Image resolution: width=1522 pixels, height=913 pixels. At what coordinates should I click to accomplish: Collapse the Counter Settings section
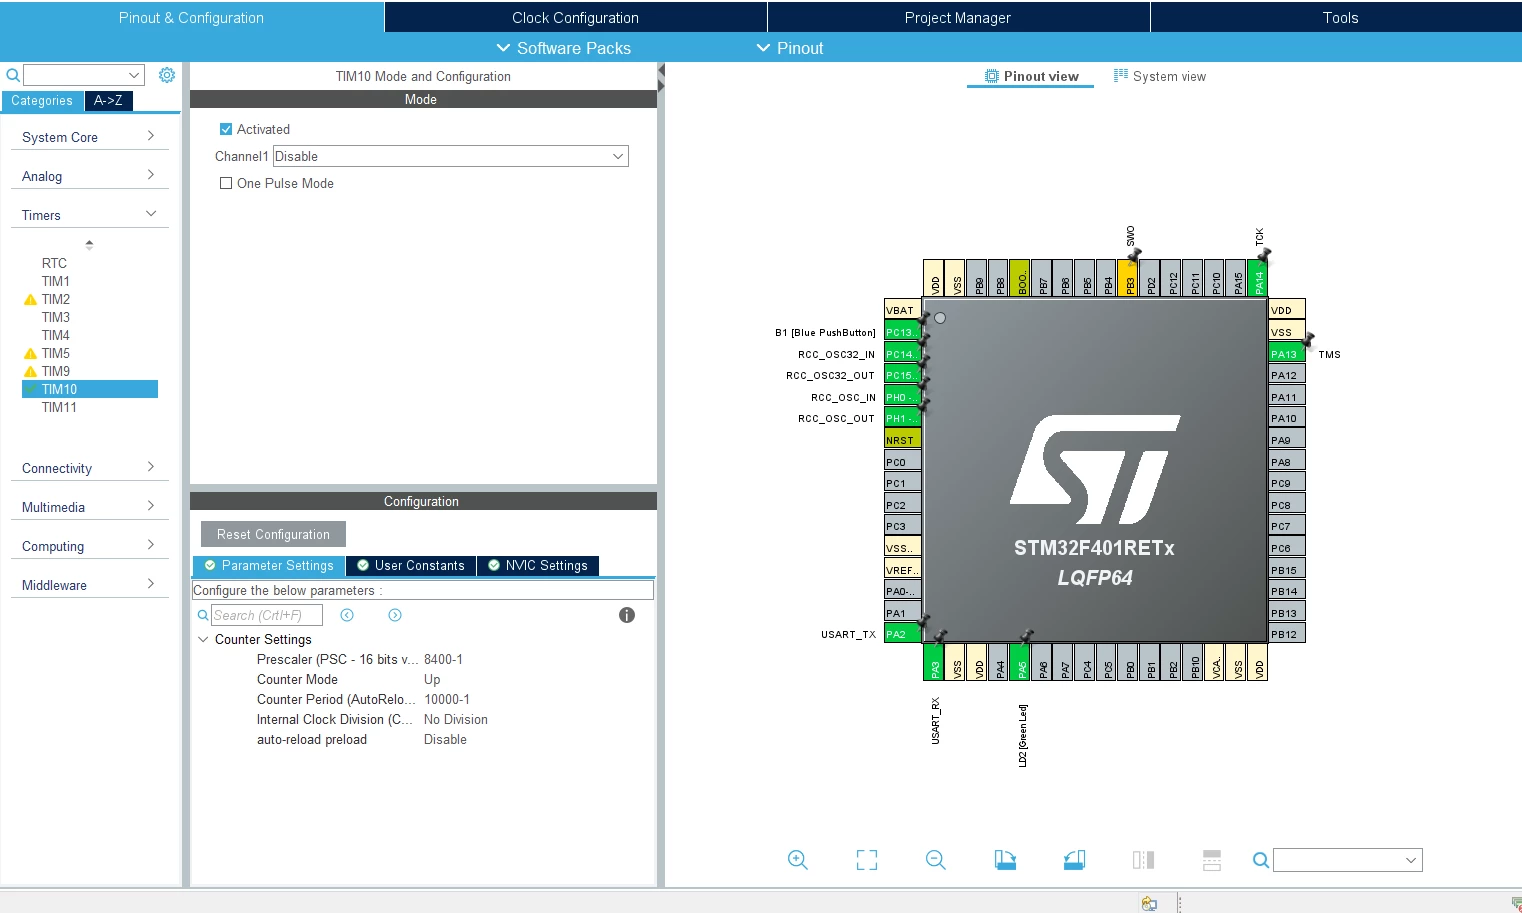(x=203, y=639)
